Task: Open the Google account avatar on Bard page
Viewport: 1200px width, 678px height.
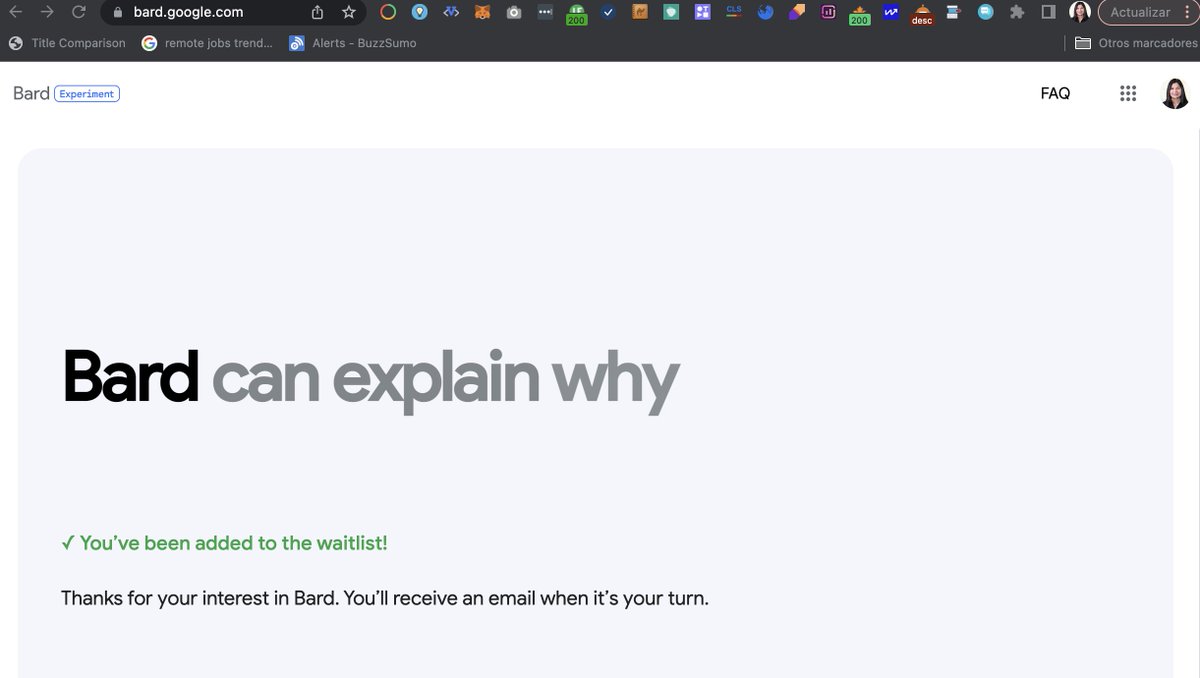Action: coord(1175,93)
